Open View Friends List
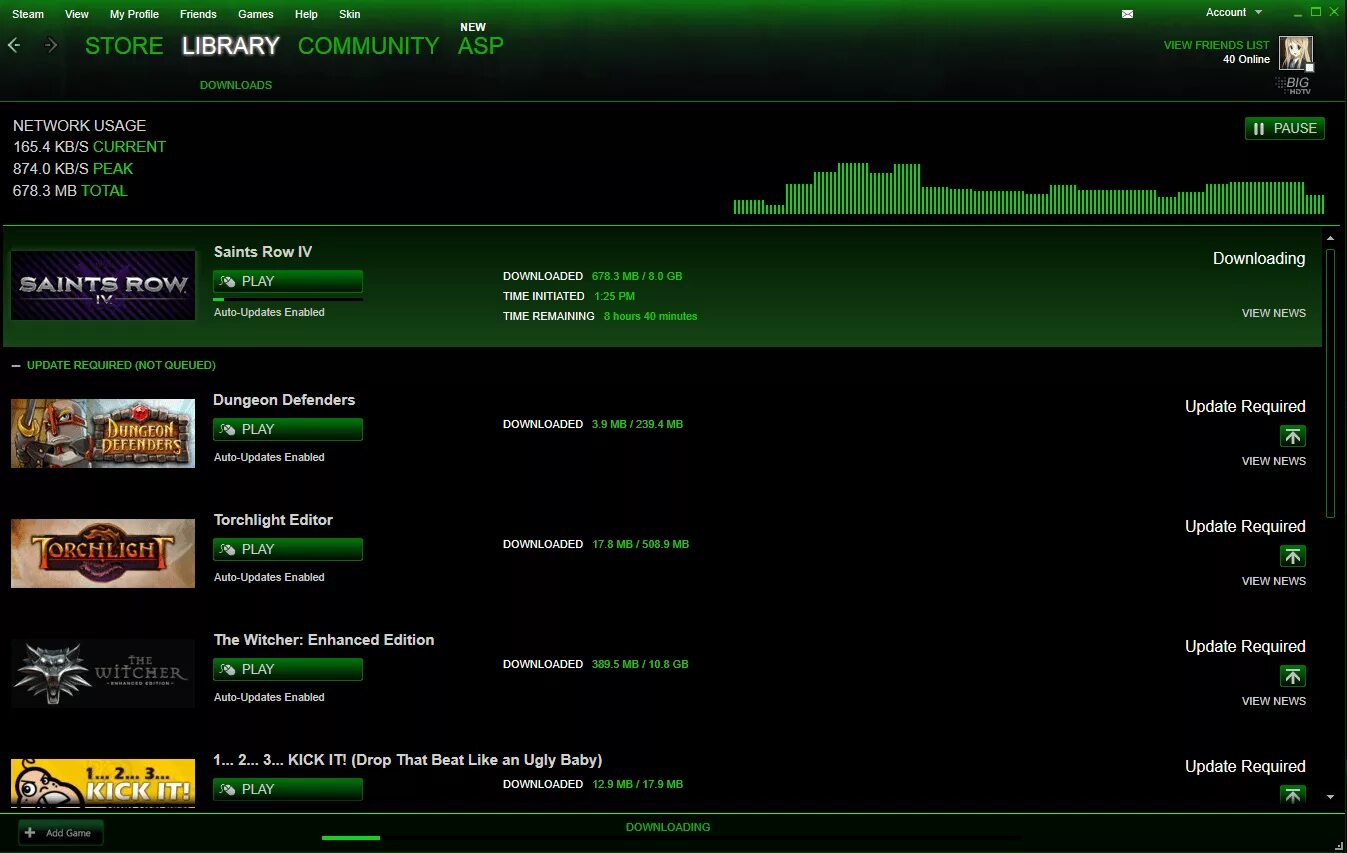1347x853 pixels. (1216, 45)
